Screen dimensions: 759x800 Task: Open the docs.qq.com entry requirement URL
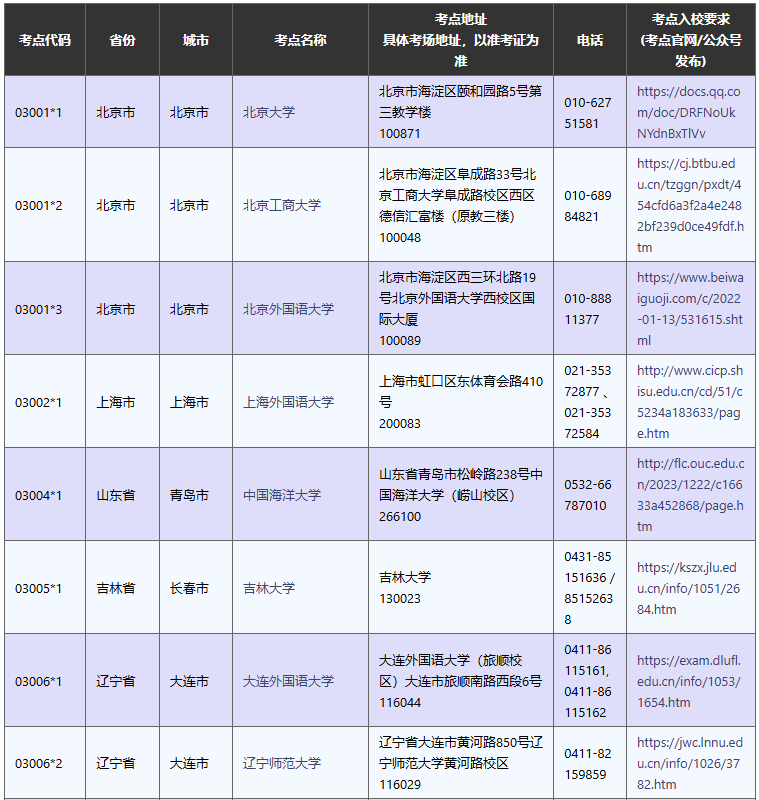[688, 112]
